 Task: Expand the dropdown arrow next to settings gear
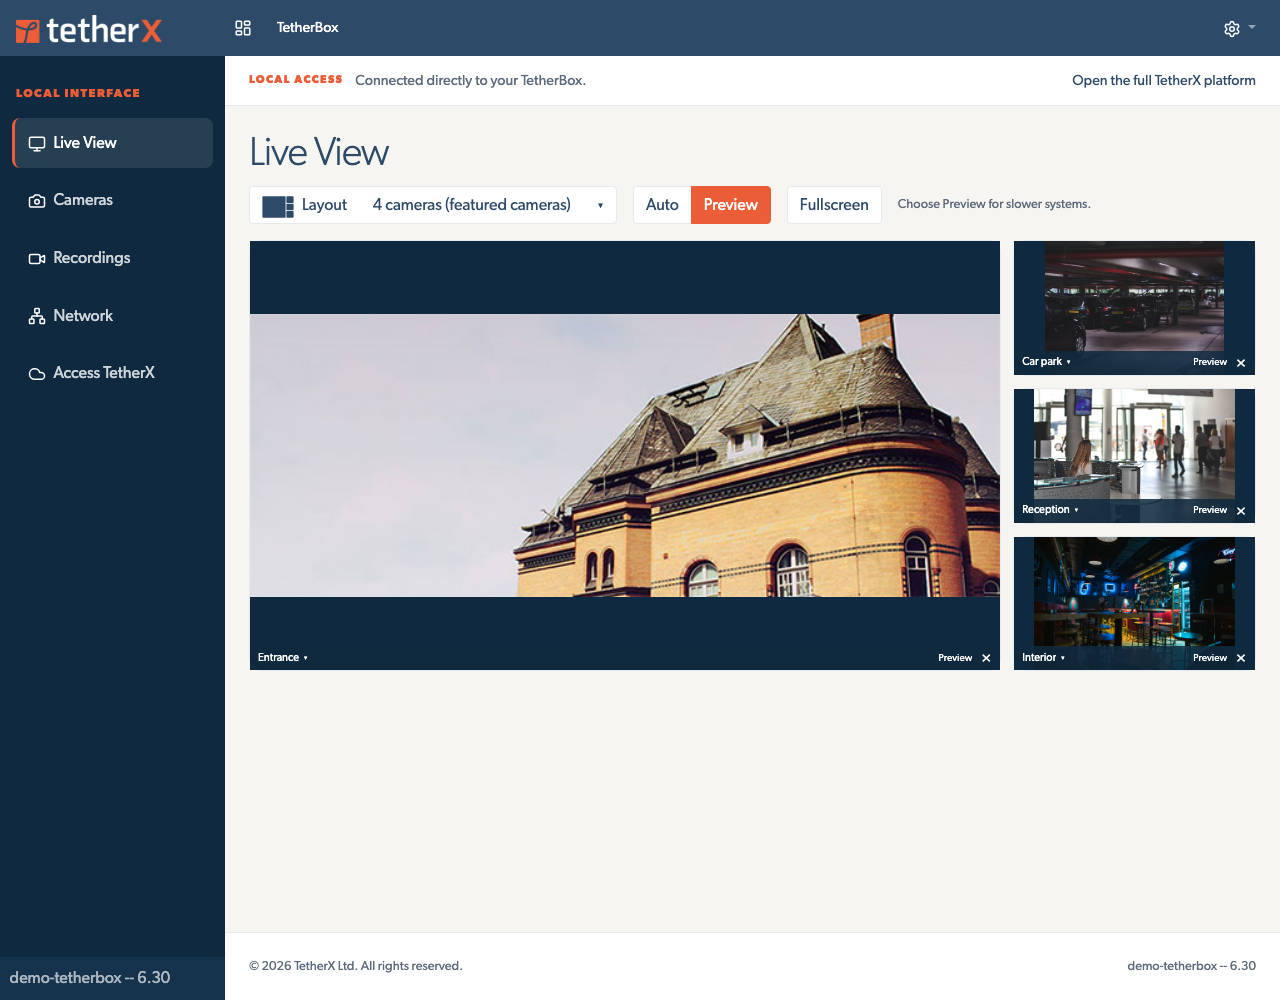(x=1252, y=28)
